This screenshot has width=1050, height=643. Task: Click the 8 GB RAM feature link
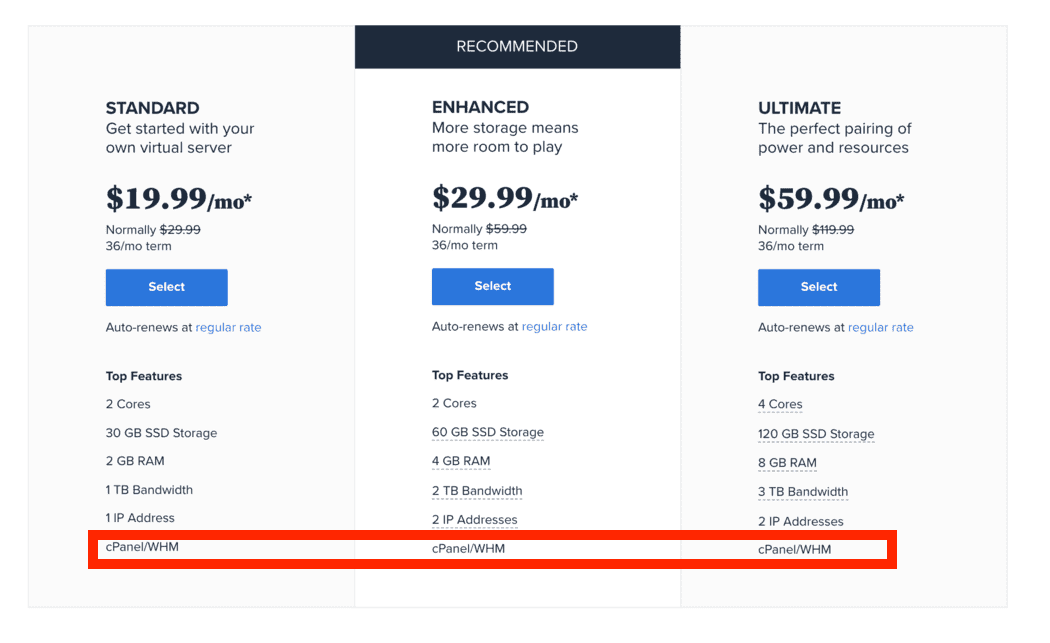click(787, 462)
